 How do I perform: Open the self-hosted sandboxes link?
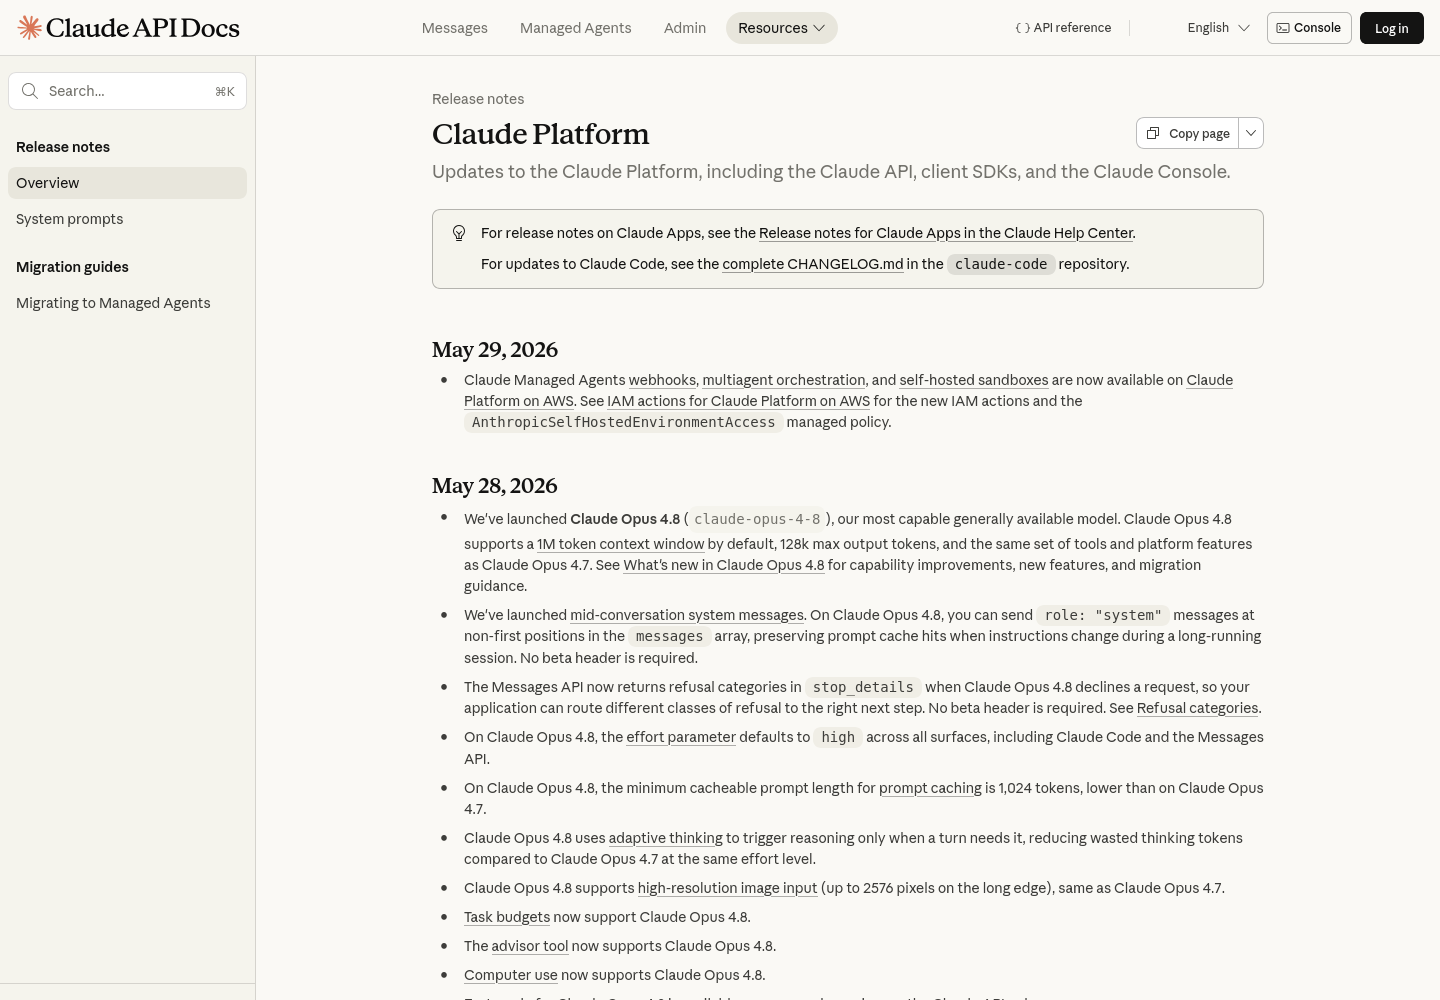coord(974,380)
